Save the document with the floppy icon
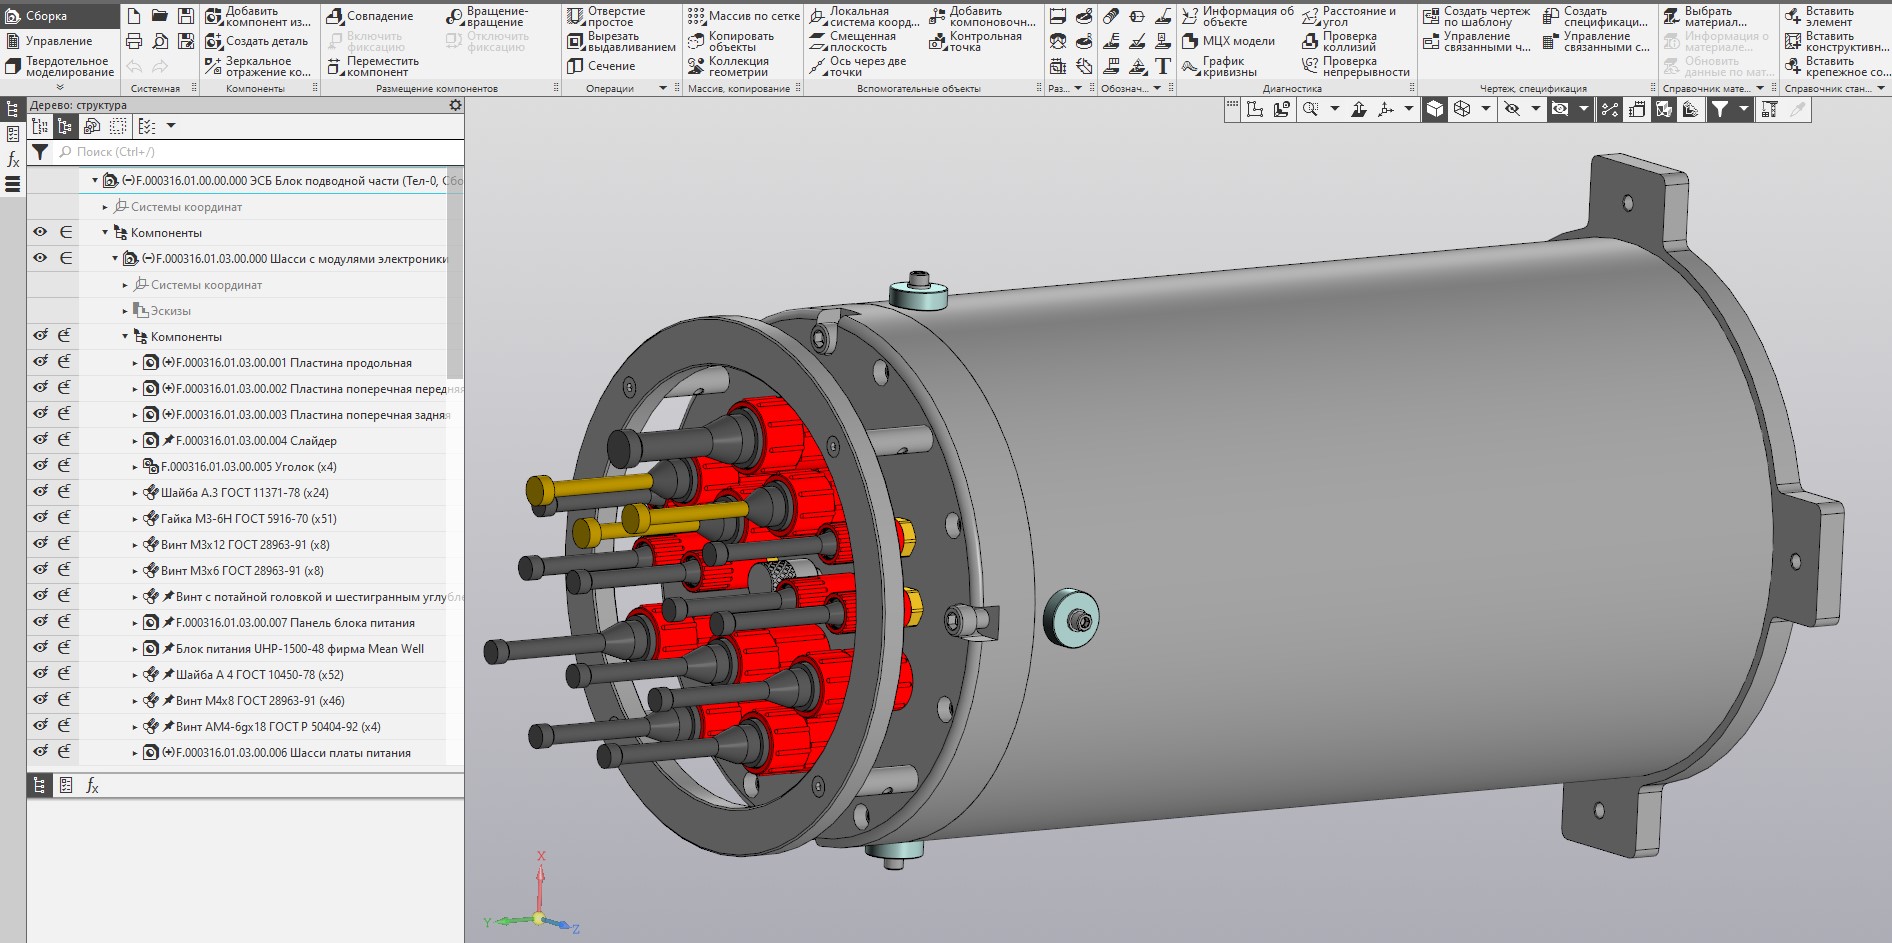 186,16
